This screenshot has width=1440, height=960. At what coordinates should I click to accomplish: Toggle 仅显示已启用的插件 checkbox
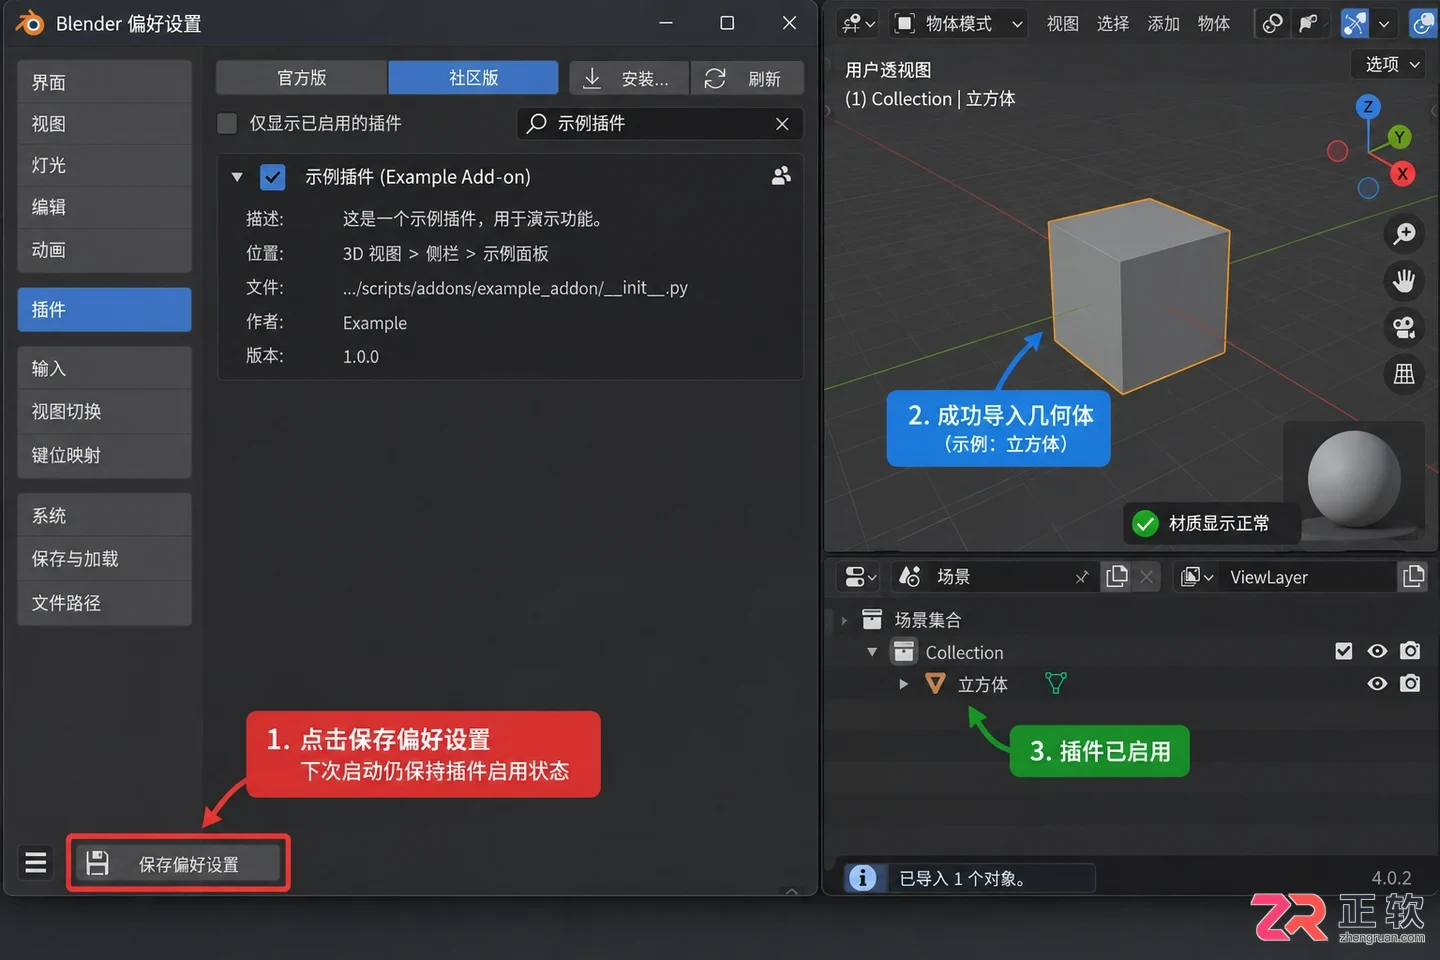tap(228, 123)
